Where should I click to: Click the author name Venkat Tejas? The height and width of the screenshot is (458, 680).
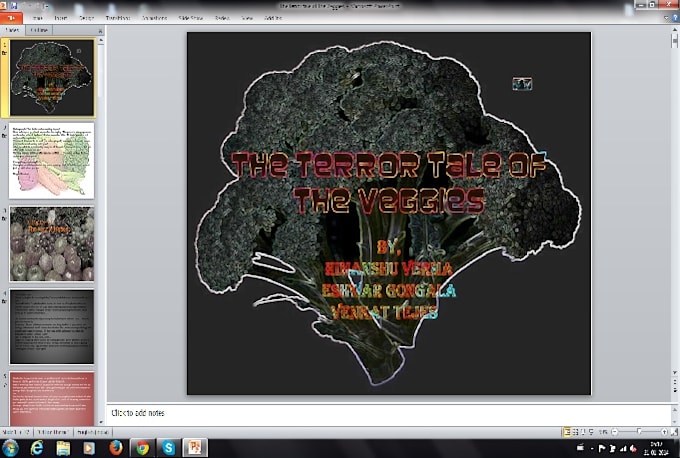385,311
